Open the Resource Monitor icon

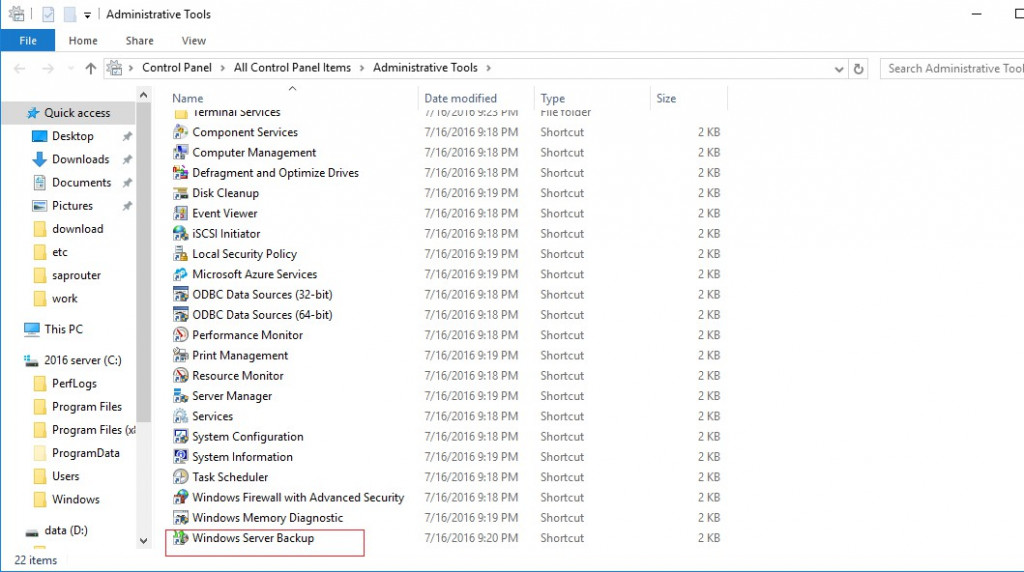pyautogui.click(x=180, y=375)
